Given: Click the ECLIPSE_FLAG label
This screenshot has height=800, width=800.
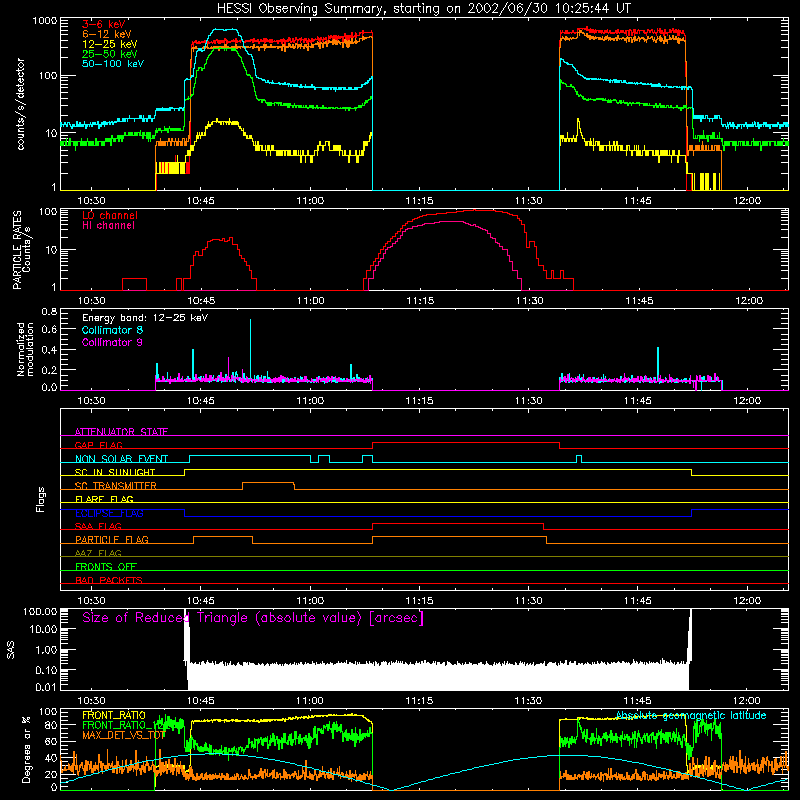Looking at the screenshot, I should coord(109,513).
